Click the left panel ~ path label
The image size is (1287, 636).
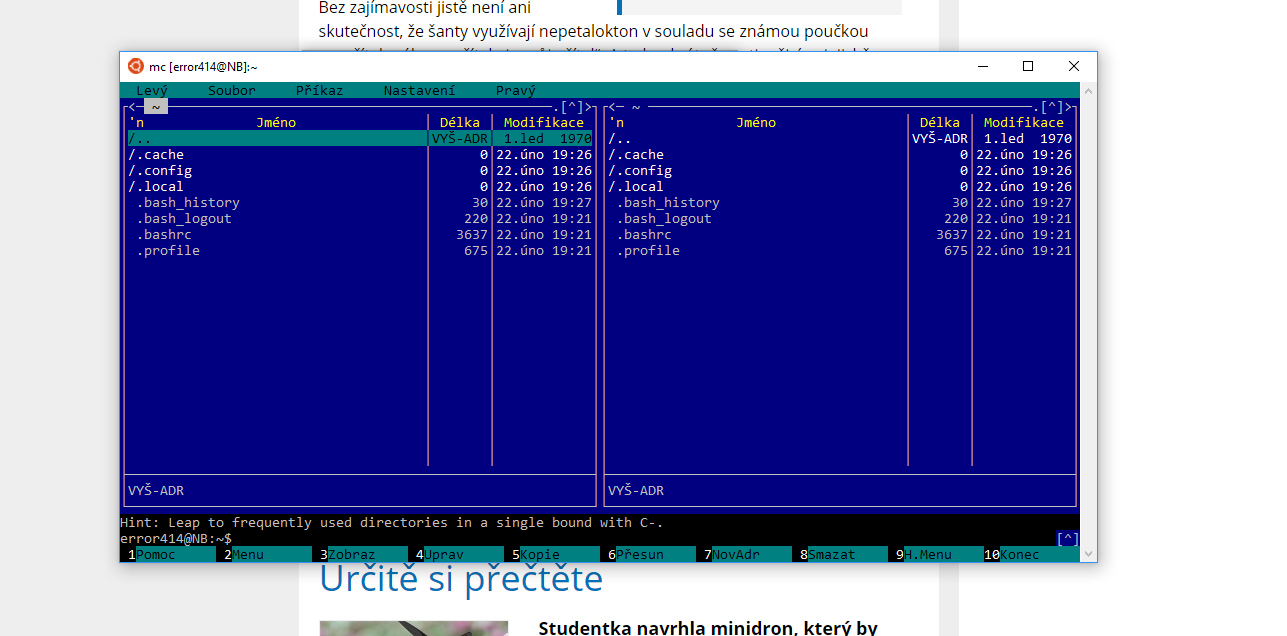pyautogui.click(x=156, y=106)
